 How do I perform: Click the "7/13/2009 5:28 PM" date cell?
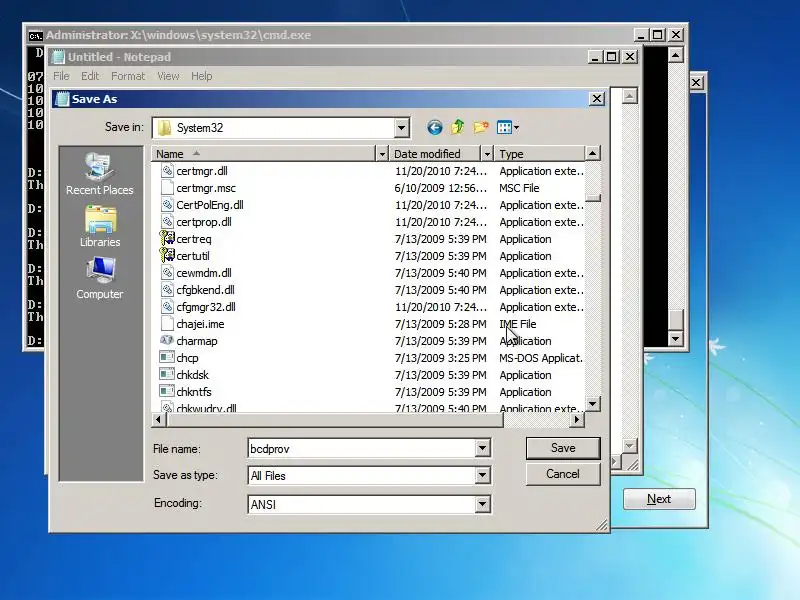[440, 324]
